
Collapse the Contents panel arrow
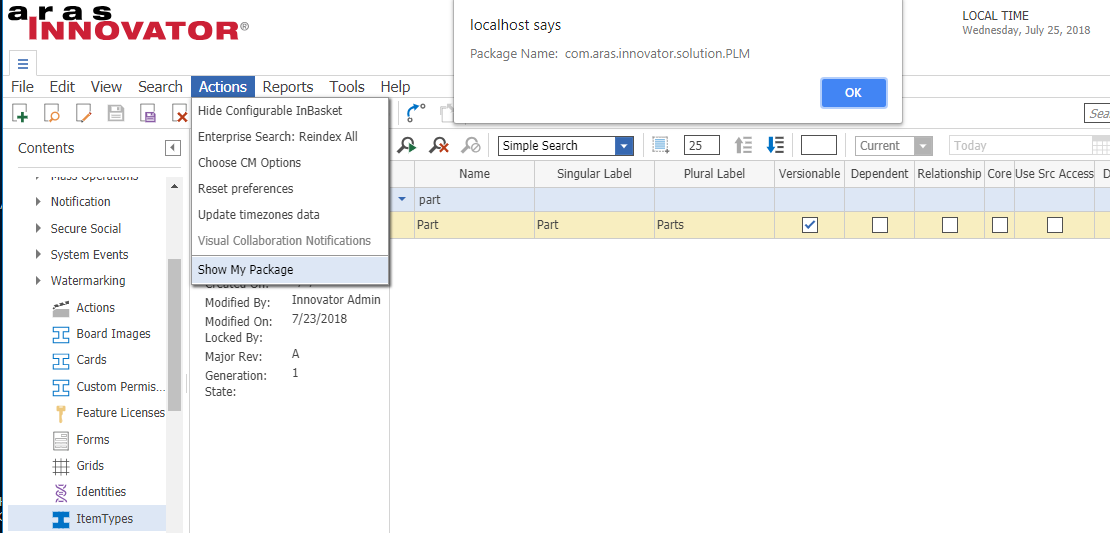173,148
